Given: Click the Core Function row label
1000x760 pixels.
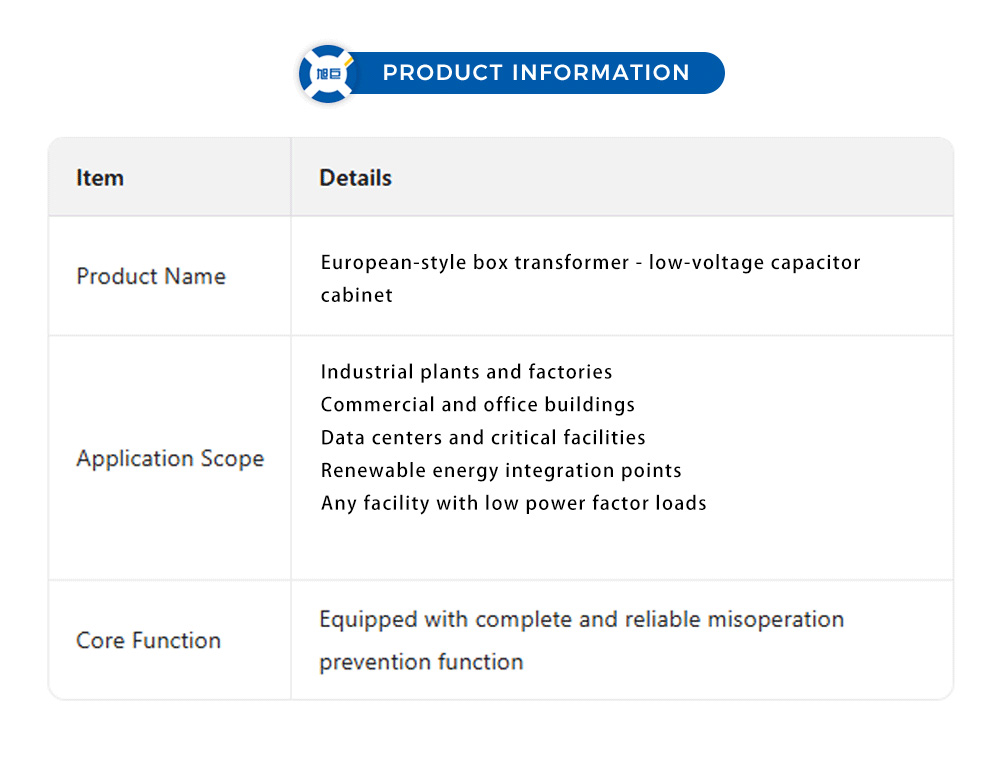Looking at the screenshot, I should point(148,641).
